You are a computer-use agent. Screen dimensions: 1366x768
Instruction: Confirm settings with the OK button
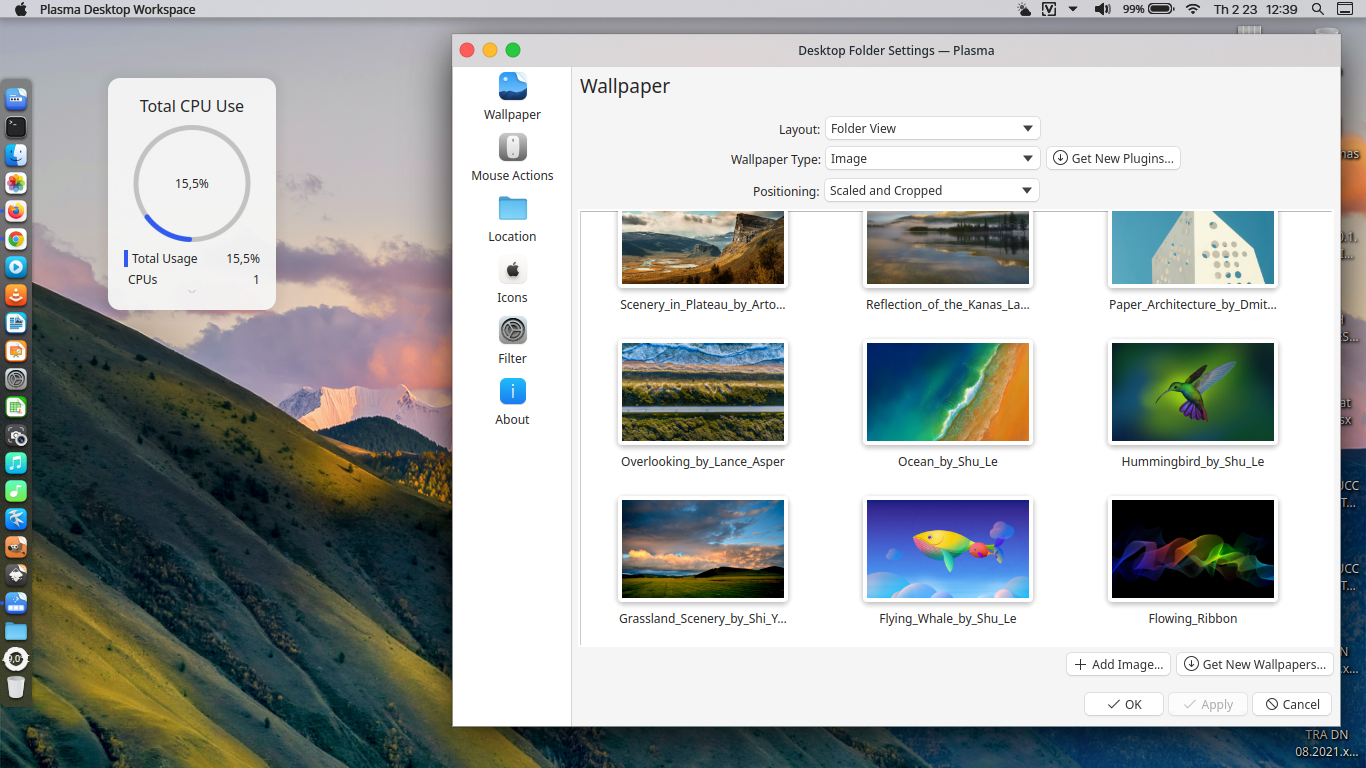tap(1124, 704)
